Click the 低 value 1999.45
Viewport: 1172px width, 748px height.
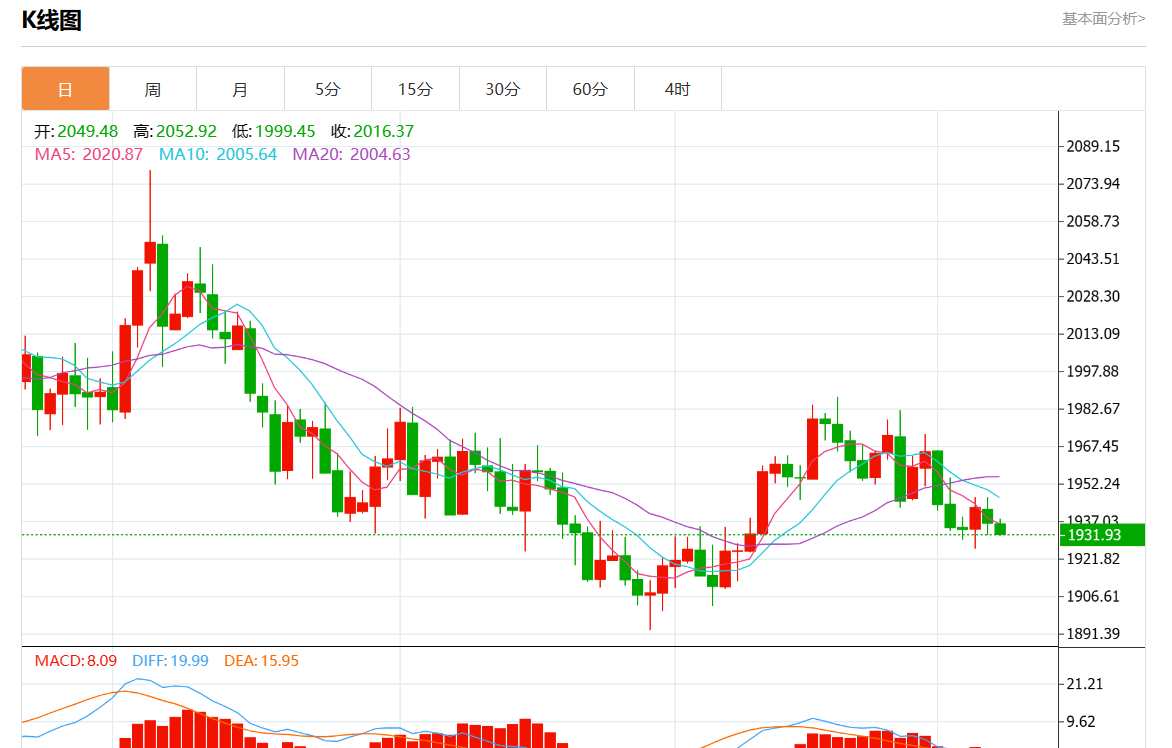pyautogui.click(x=285, y=132)
